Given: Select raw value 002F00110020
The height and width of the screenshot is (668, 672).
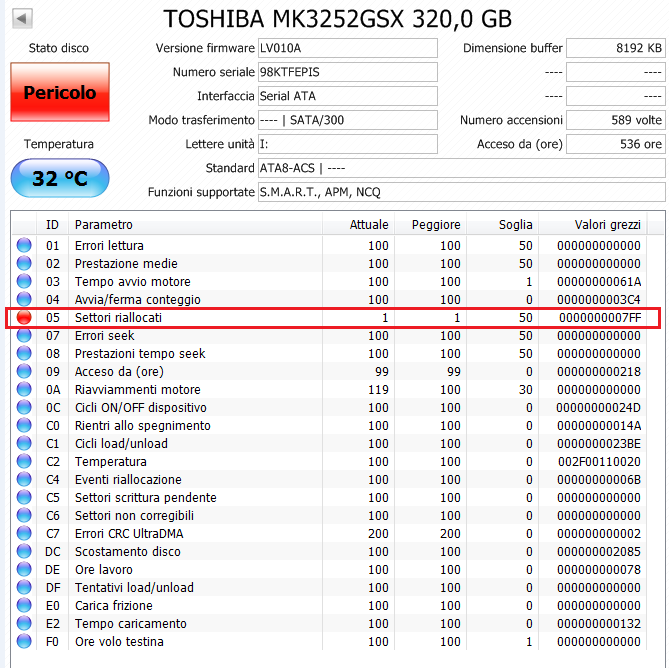Looking at the screenshot, I should pyautogui.click(x=599, y=461).
